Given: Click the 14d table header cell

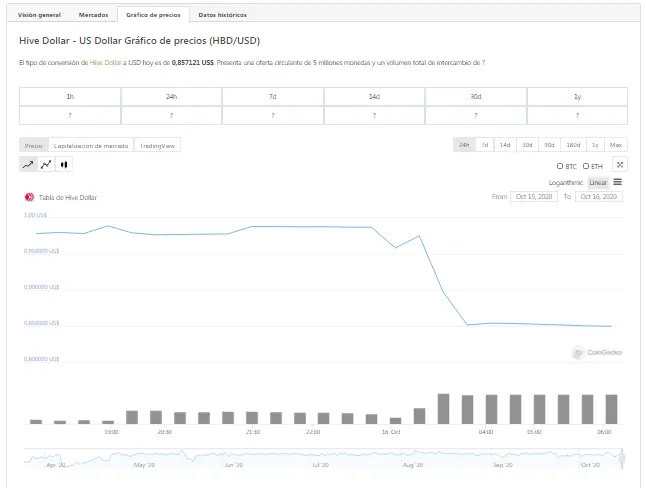Looking at the screenshot, I should (x=374, y=96).
